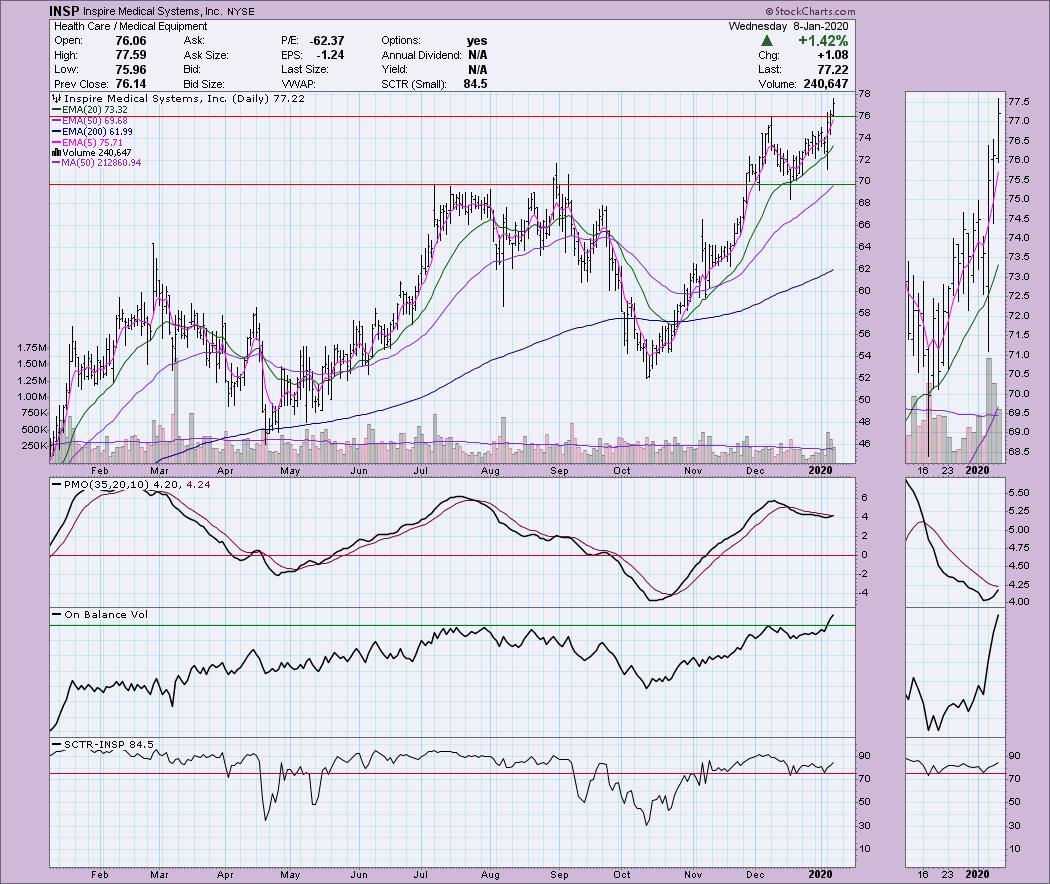The width and height of the screenshot is (1050, 884).
Task: Click the EMA(20) 73.32 legend entry
Action: coord(89,109)
